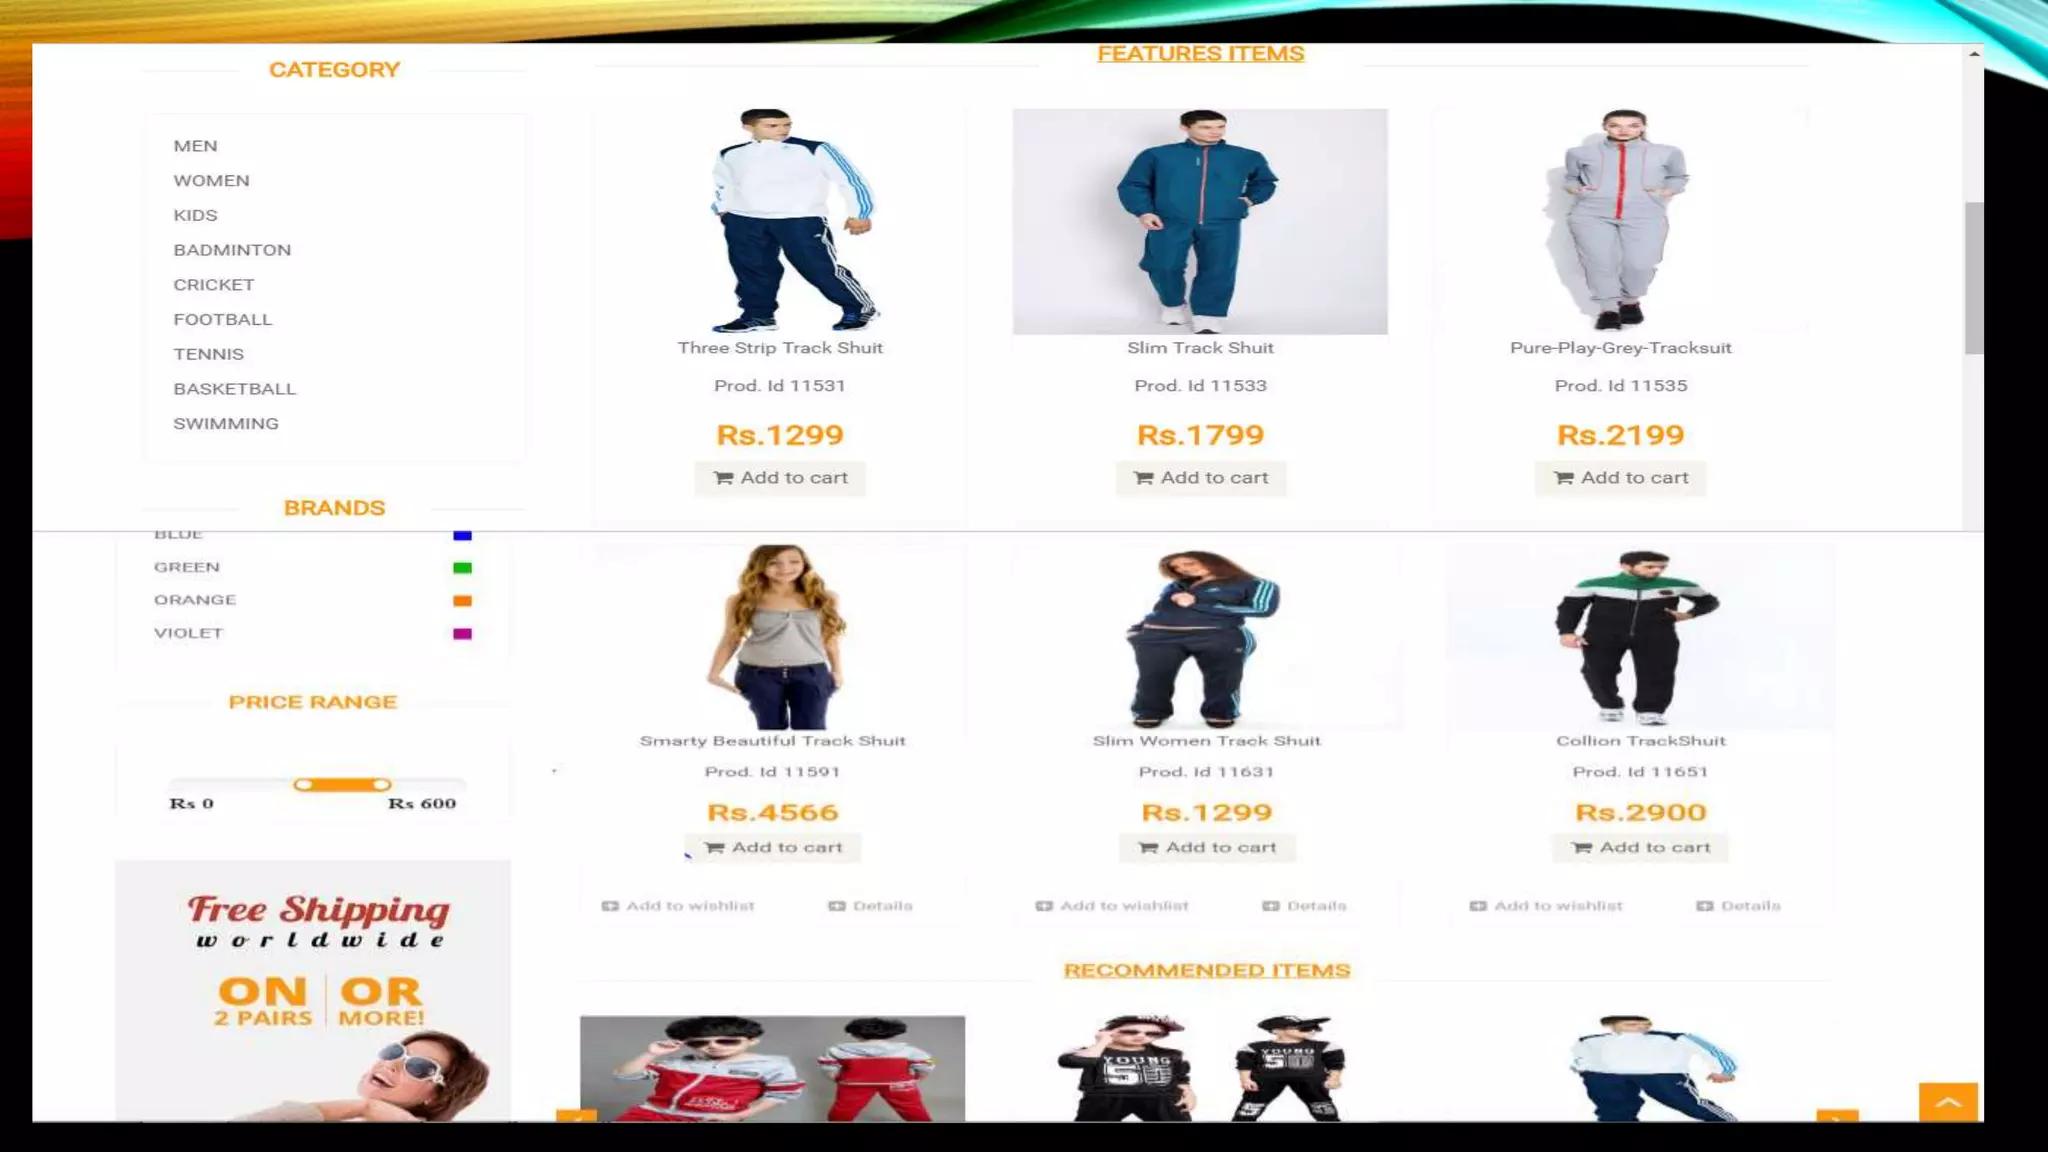Open the Free Shipping worldwide banner
Image resolution: width=2048 pixels, height=1152 pixels.
coord(313,990)
